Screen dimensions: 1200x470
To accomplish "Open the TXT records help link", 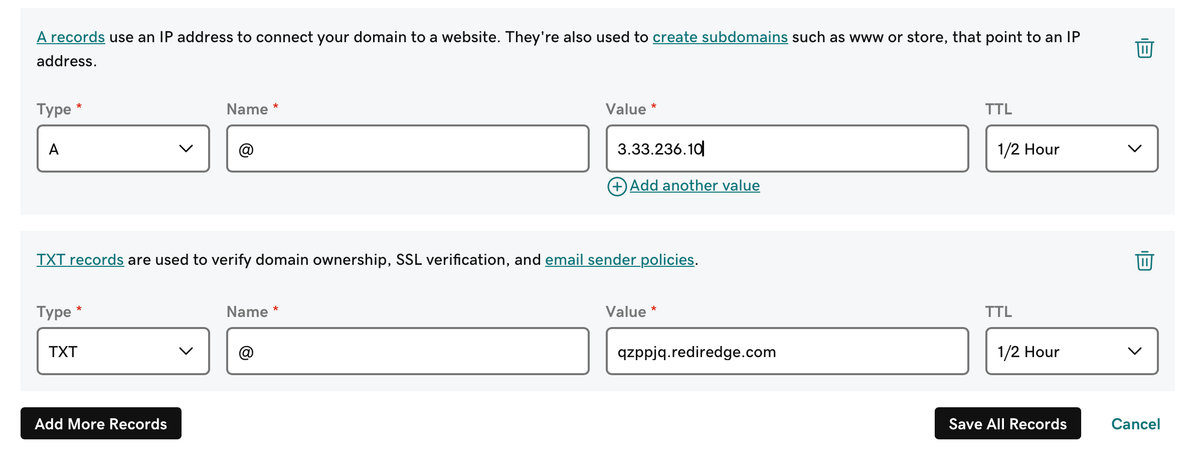I will tap(80, 260).
